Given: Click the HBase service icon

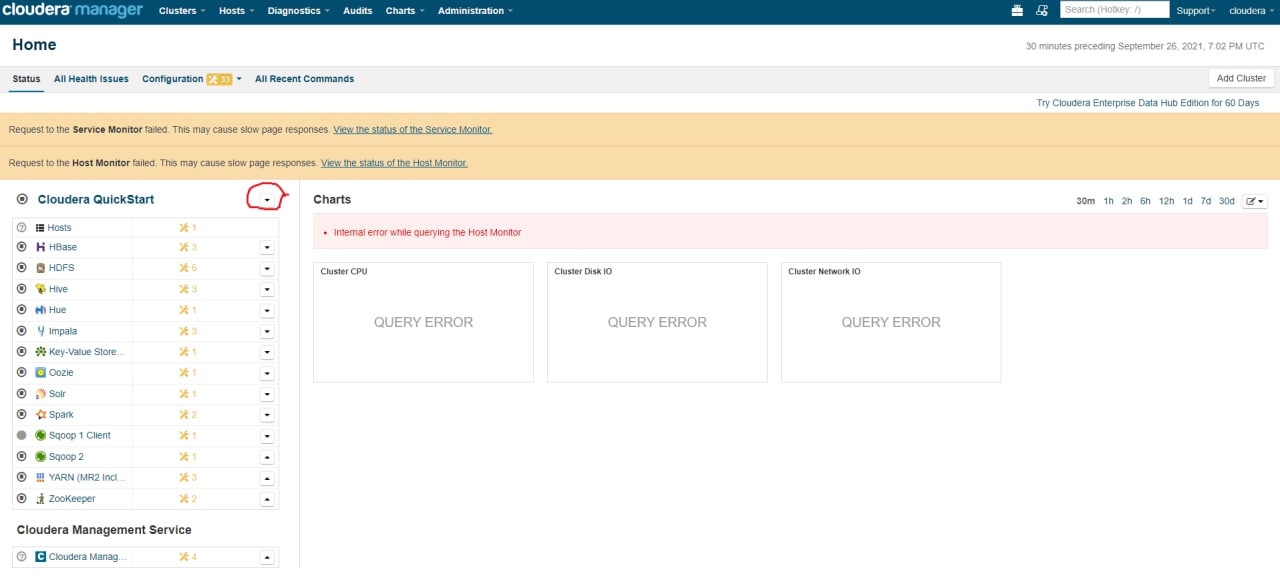Looking at the screenshot, I should [41, 247].
